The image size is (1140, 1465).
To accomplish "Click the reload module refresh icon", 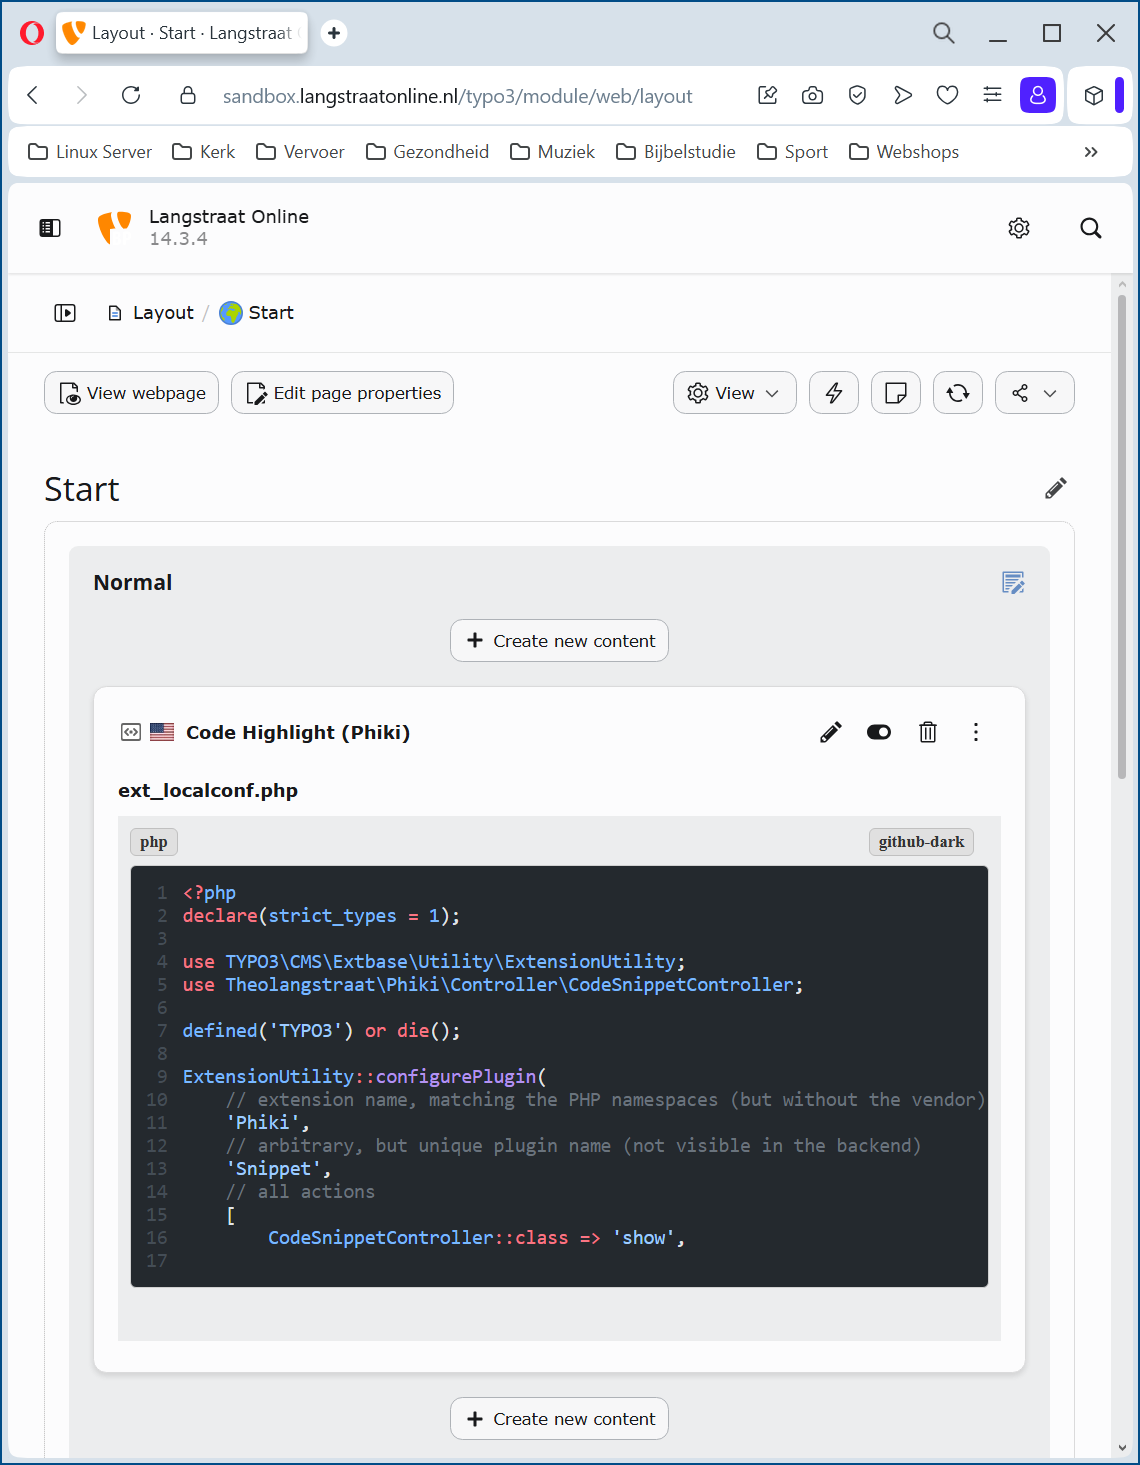I will (x=958, y=393).
